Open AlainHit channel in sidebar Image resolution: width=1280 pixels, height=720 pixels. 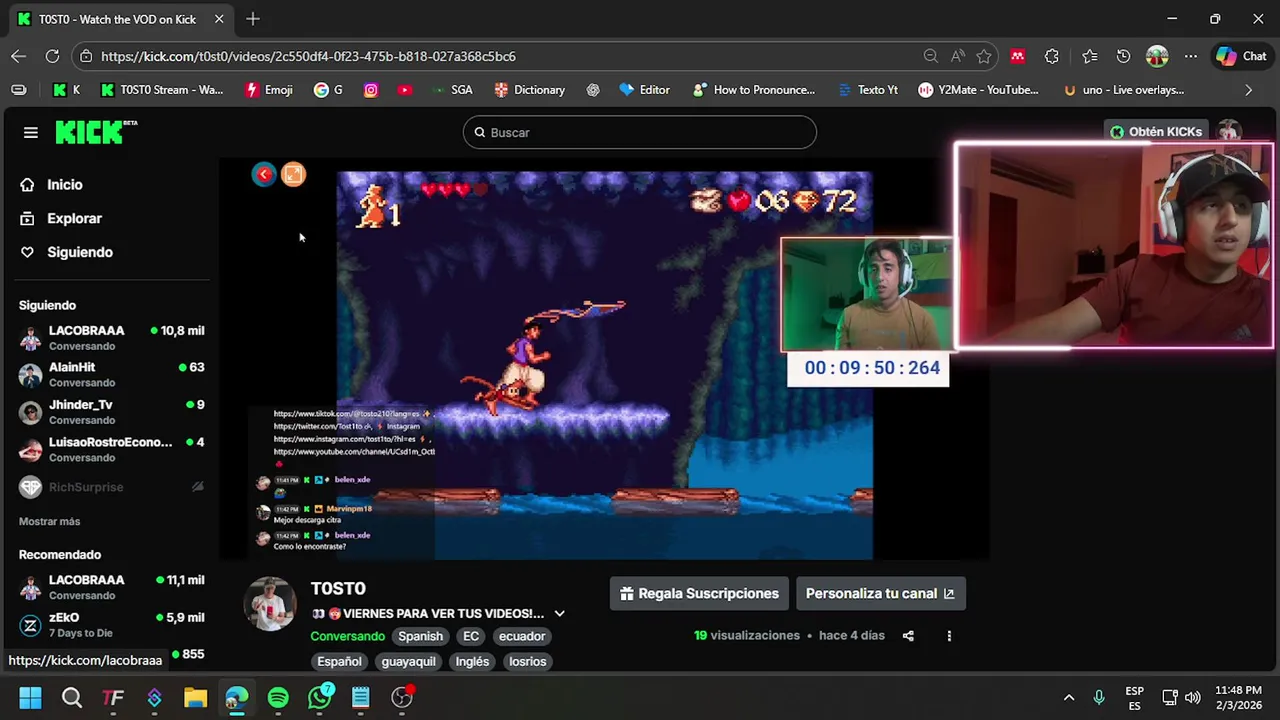(112, 375)
